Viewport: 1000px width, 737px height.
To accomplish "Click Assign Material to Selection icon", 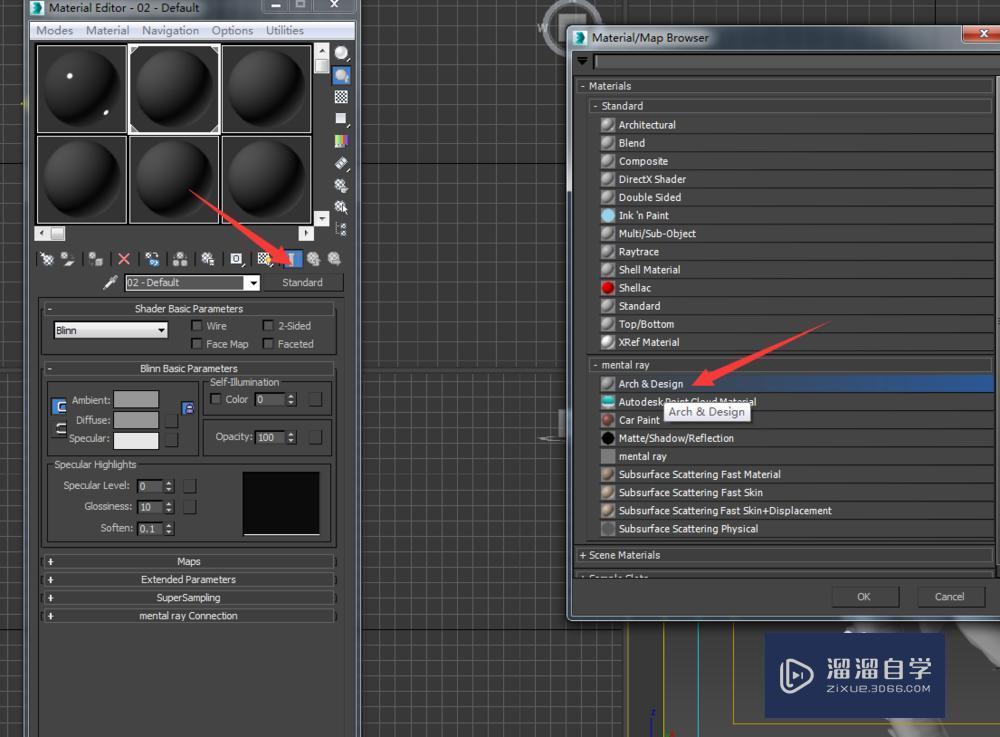I will (96, 259).
